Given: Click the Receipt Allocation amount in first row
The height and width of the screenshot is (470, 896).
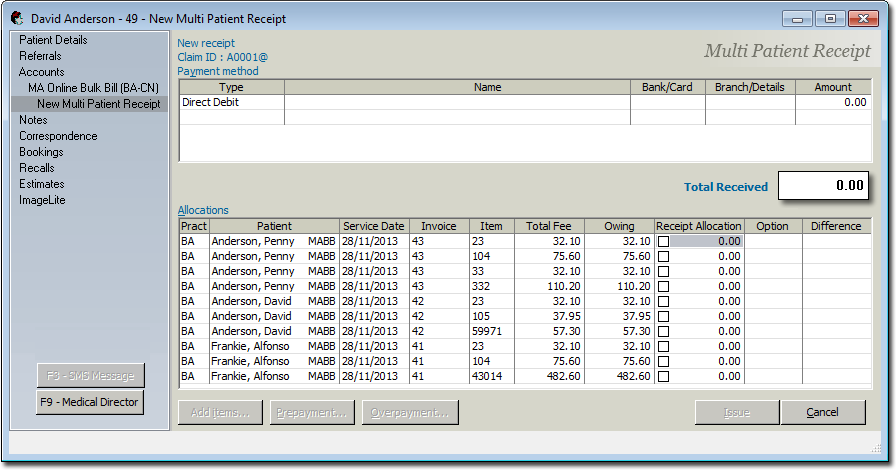Looking at the screenshot, I should (x=706, y=242).
